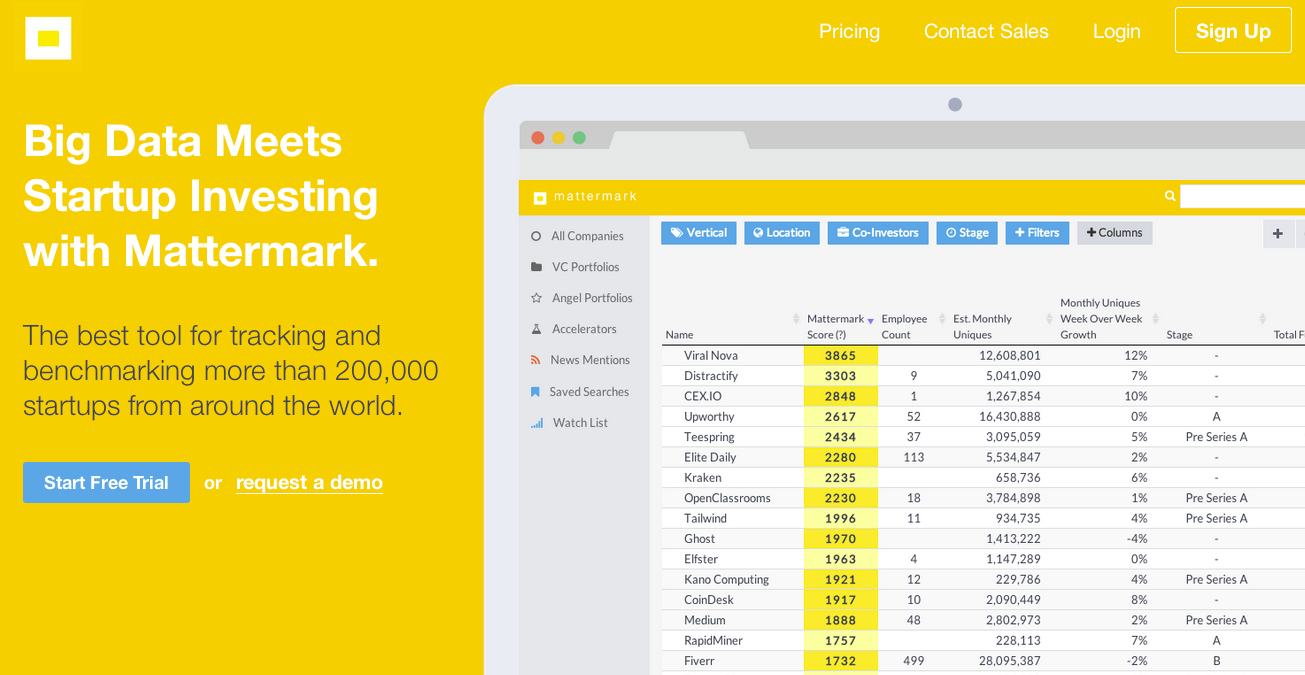This screenshot has height=675, width=1305.
Task: Open the OpenClassrooms company row
Action: point(983,498)
